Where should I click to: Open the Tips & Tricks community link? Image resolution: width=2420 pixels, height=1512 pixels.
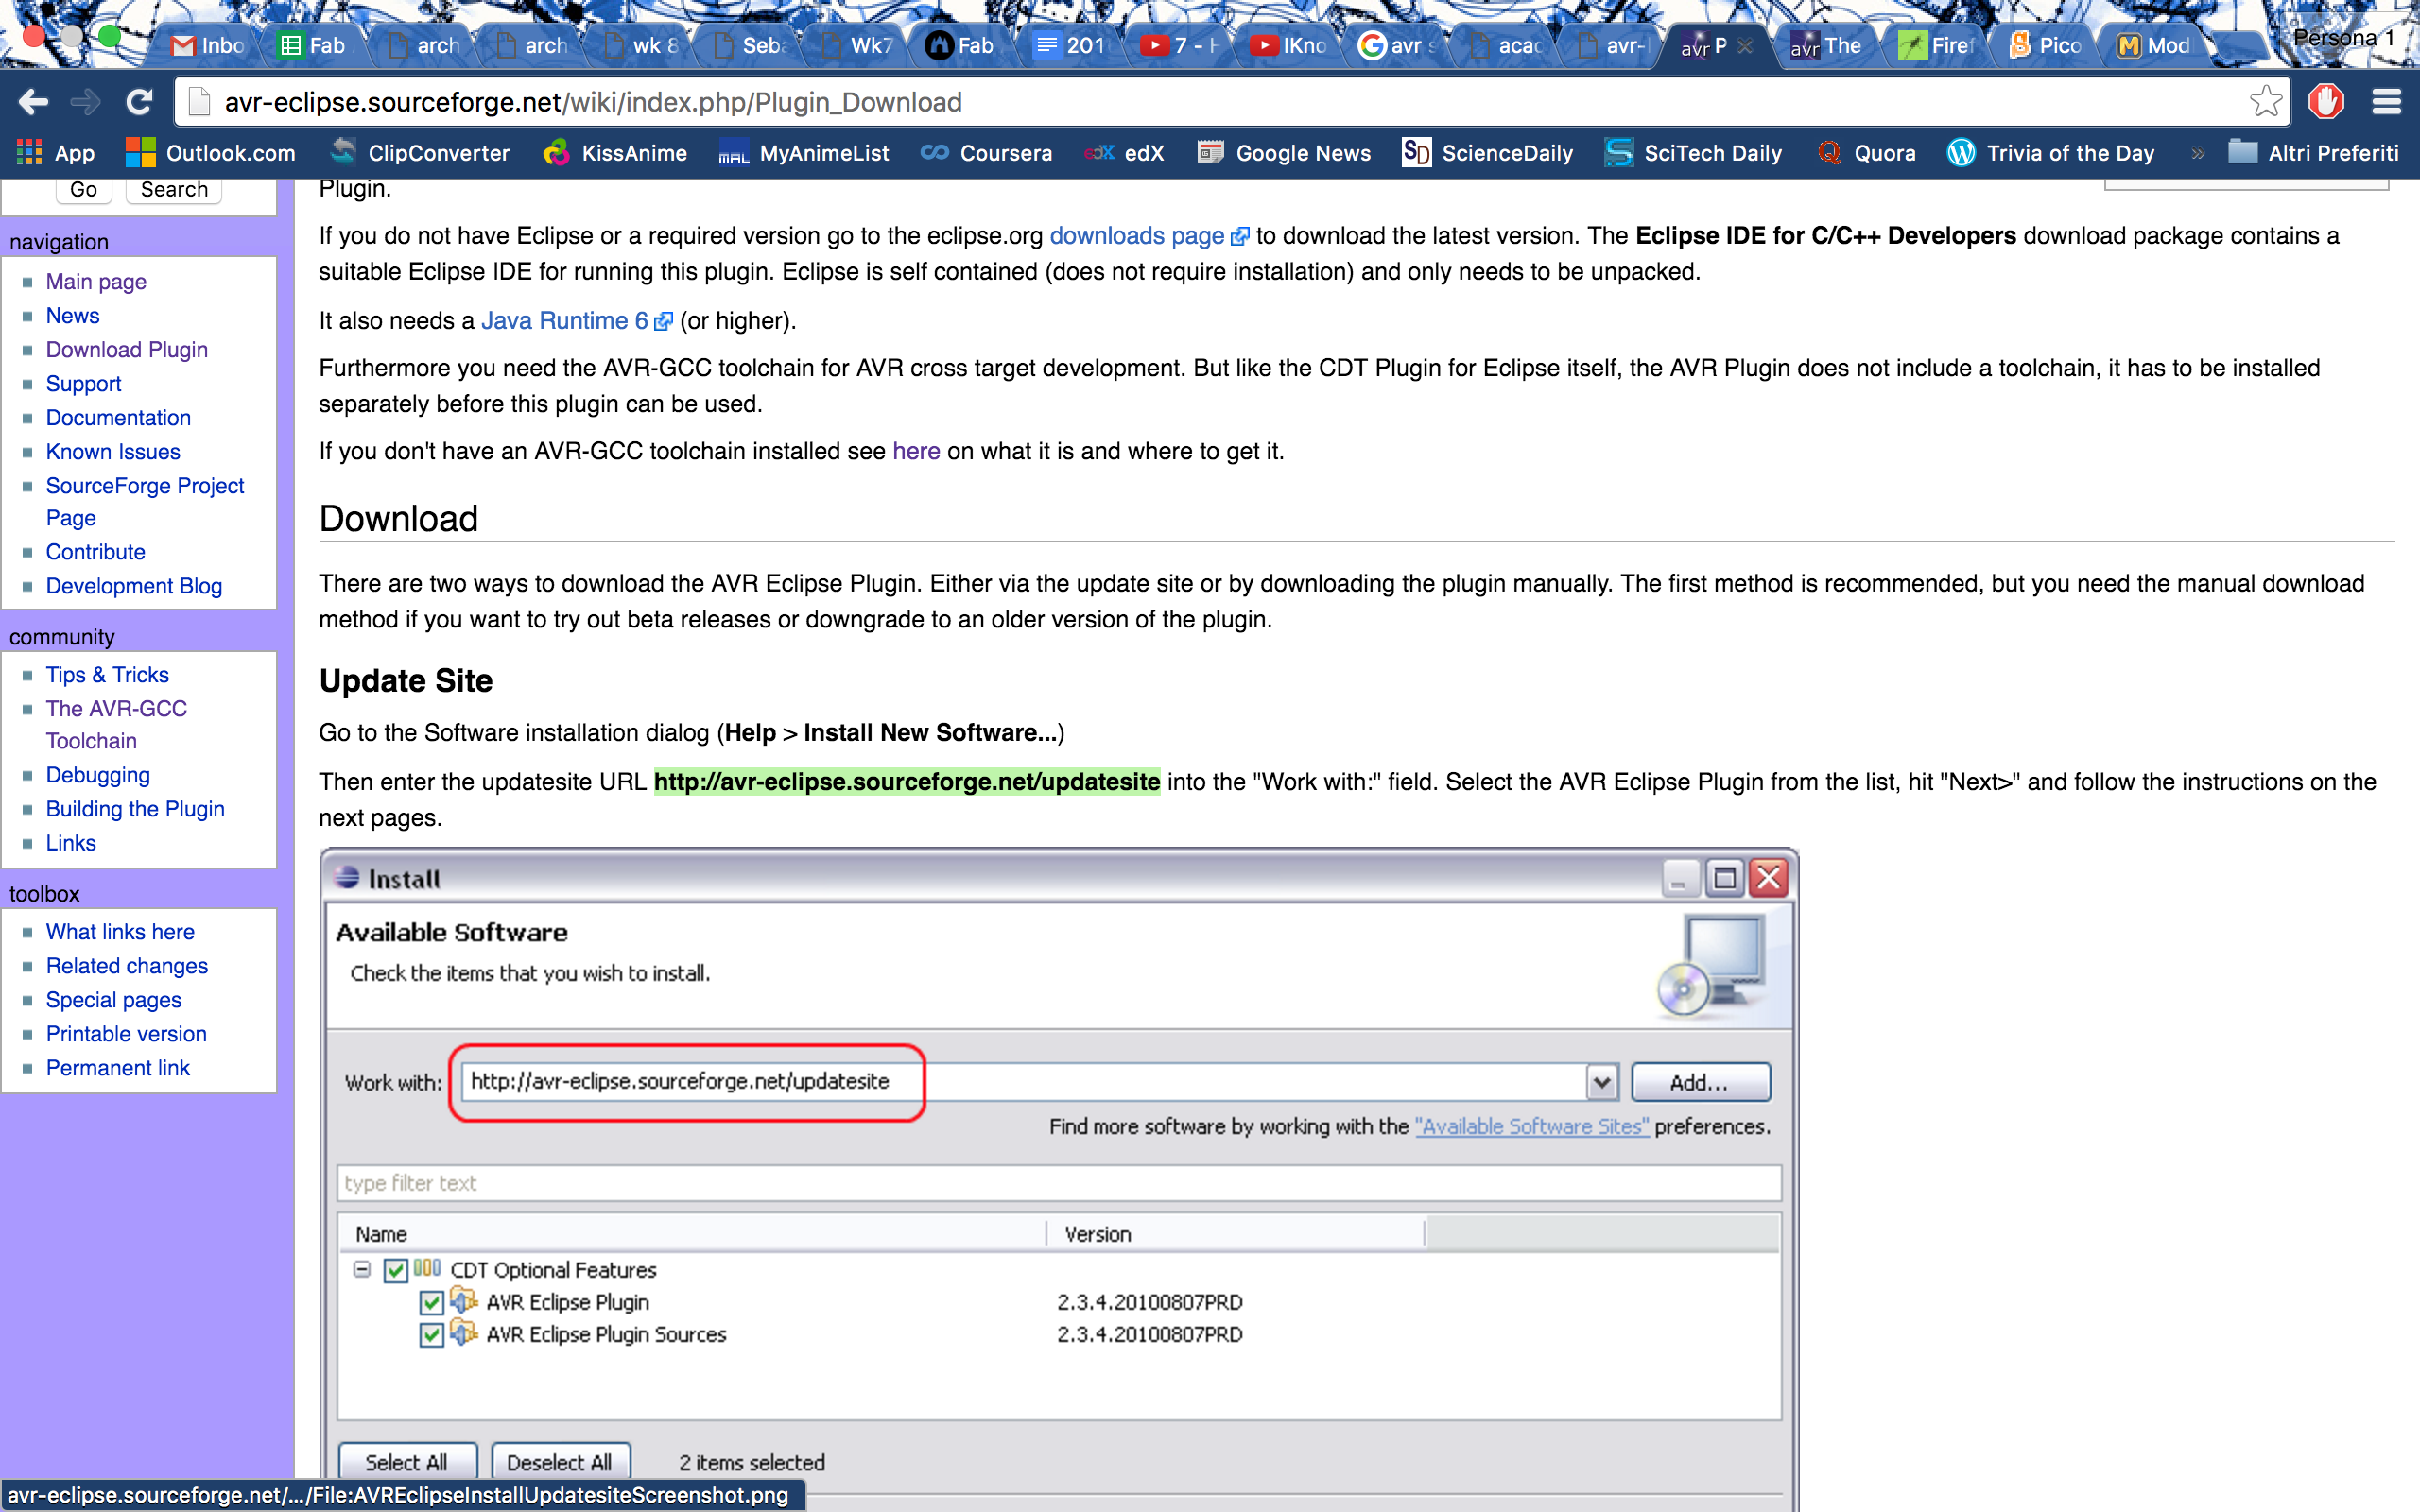(108, 675)
